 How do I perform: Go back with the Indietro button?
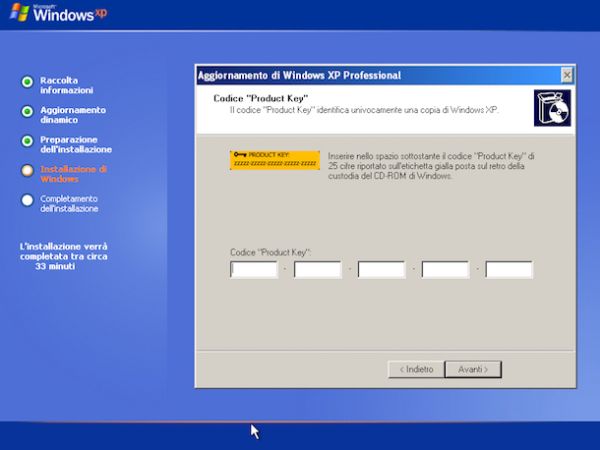coord(415,369)
